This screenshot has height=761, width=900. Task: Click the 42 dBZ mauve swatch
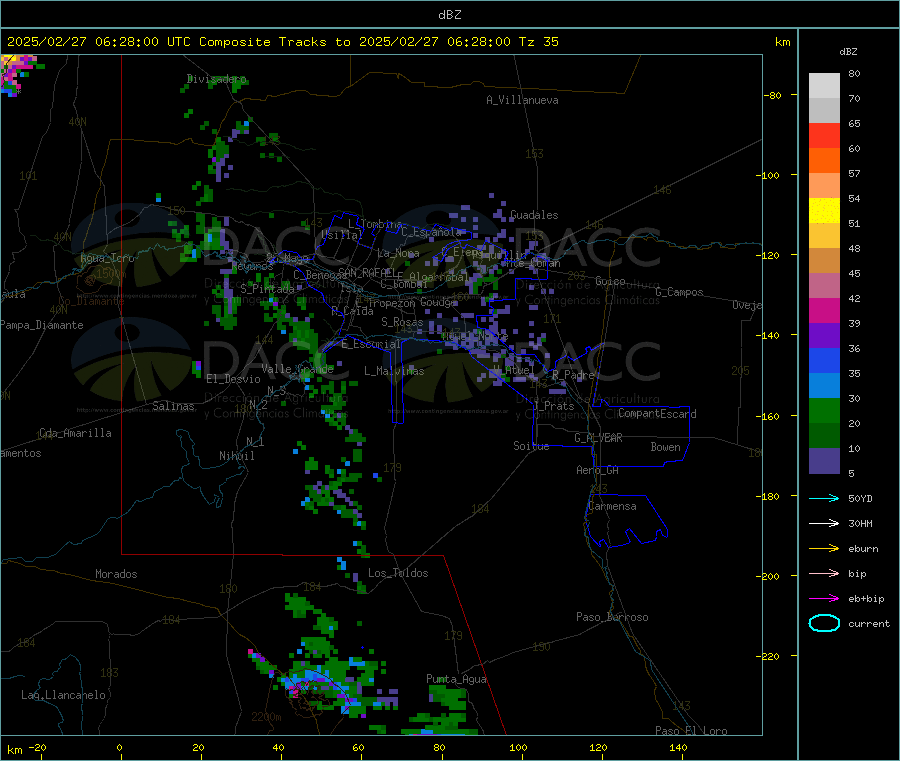point(824,285)
